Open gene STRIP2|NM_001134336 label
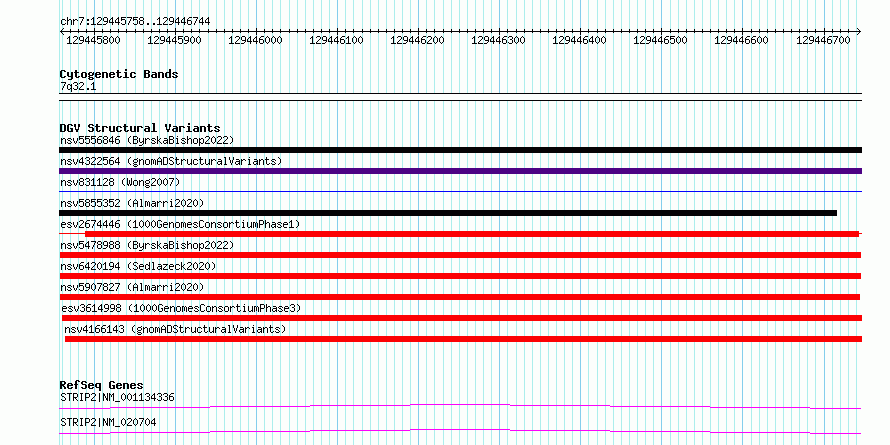Viewport: 890px width, 445px height. [x=117, y=397]
